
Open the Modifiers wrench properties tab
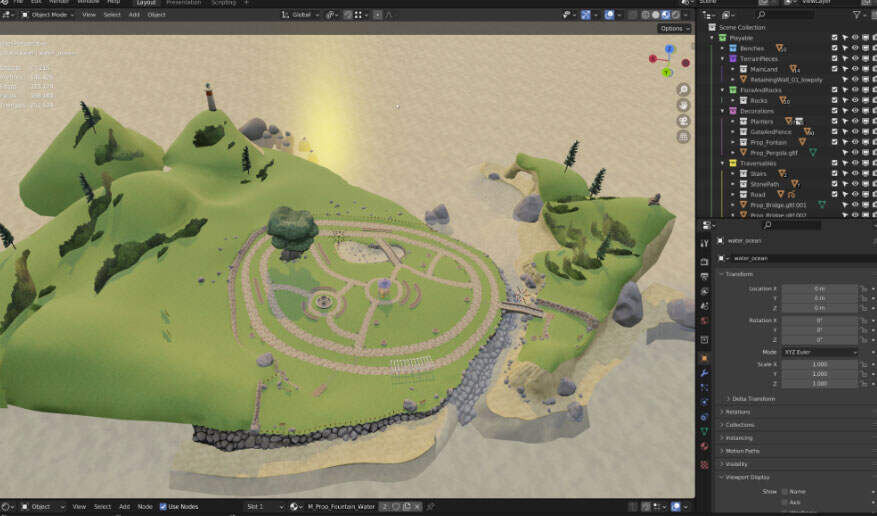[704, 373]
